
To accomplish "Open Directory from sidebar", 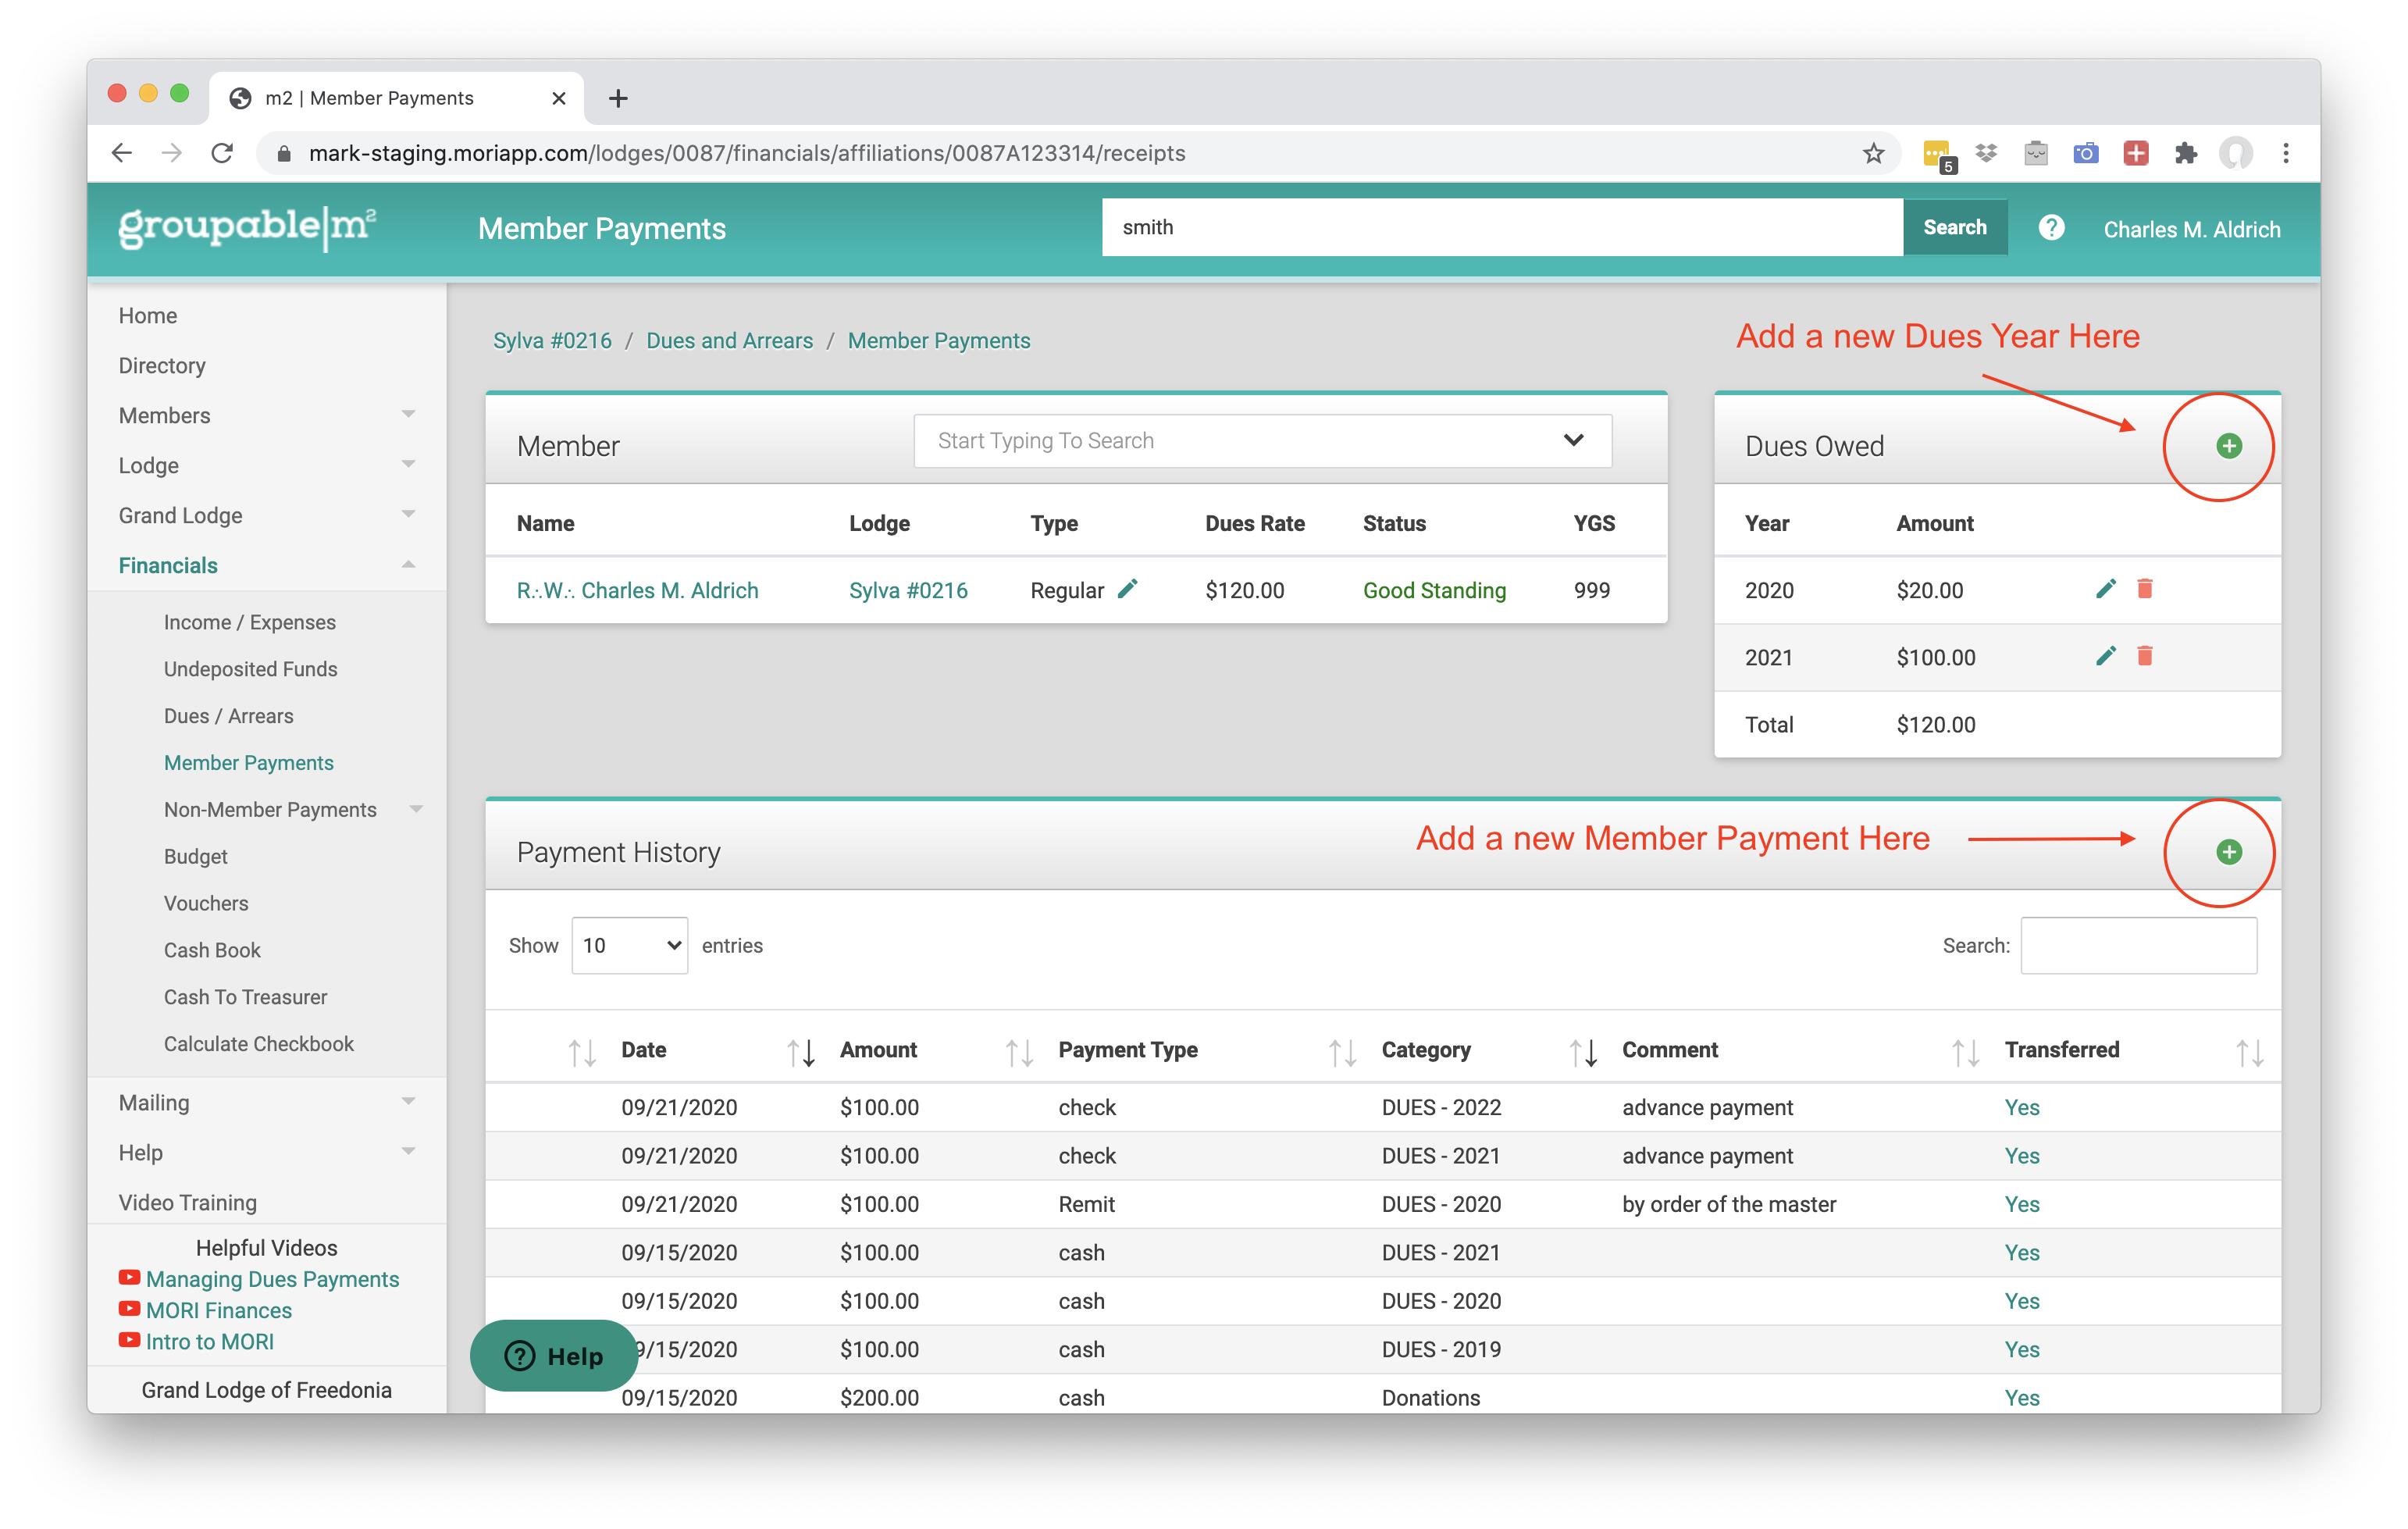I will (x=162, y=365).
